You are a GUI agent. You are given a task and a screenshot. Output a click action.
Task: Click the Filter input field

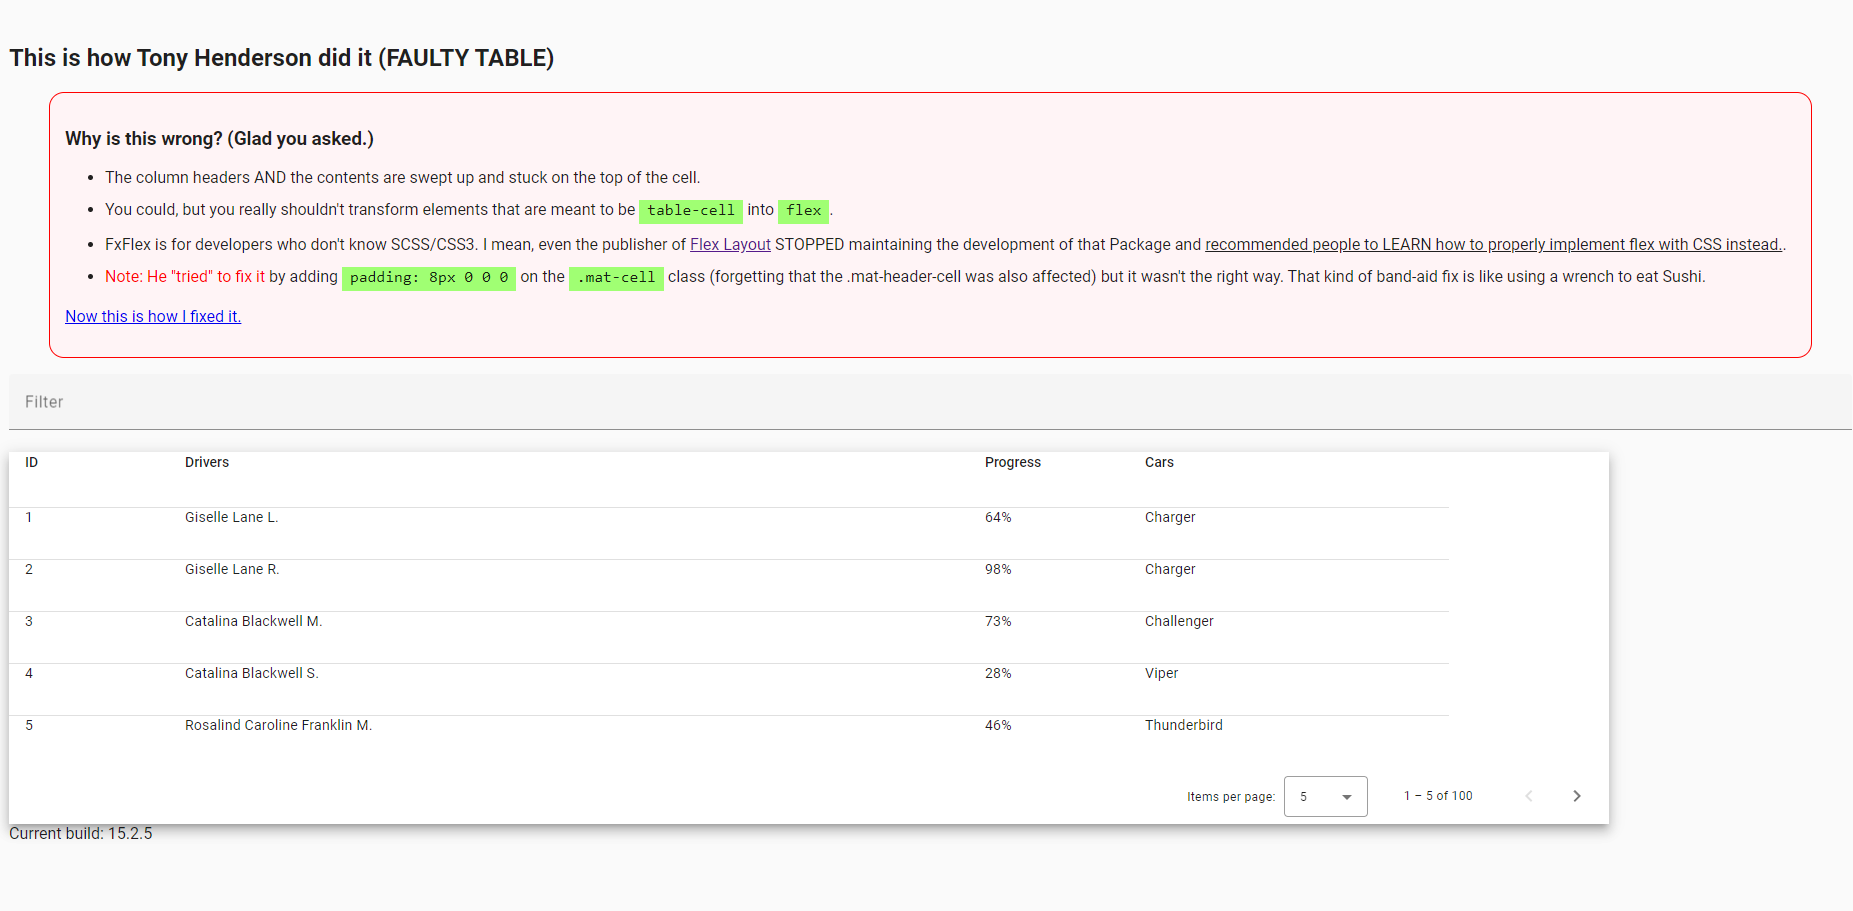[929, 402]
